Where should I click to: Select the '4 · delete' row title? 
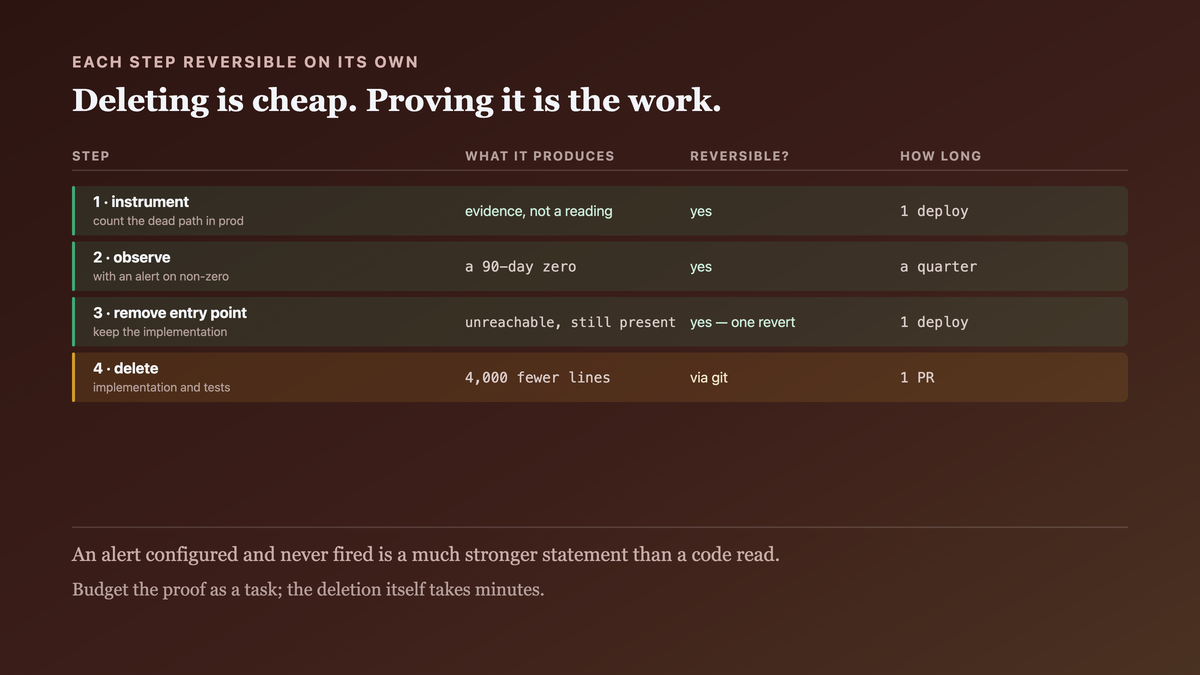(x=126, y=368)
